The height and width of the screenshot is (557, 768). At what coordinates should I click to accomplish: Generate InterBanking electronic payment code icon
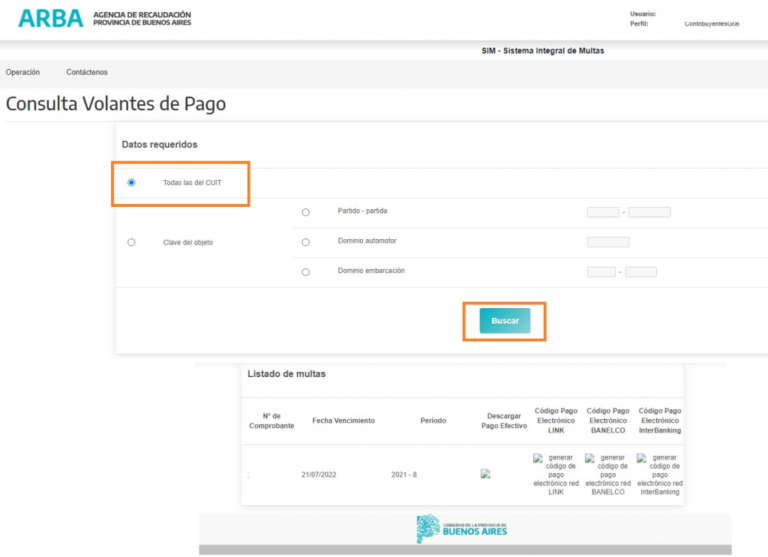coord(642,459)
